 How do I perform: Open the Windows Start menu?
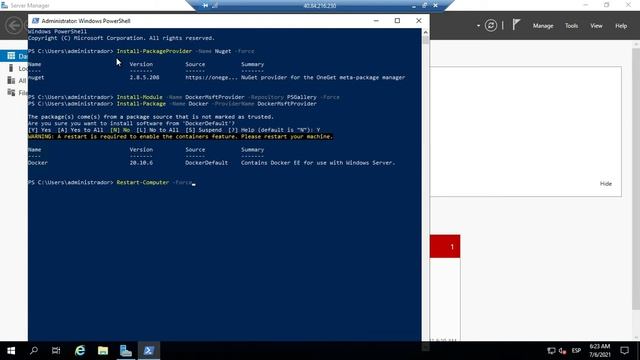(x=11, y=351)
